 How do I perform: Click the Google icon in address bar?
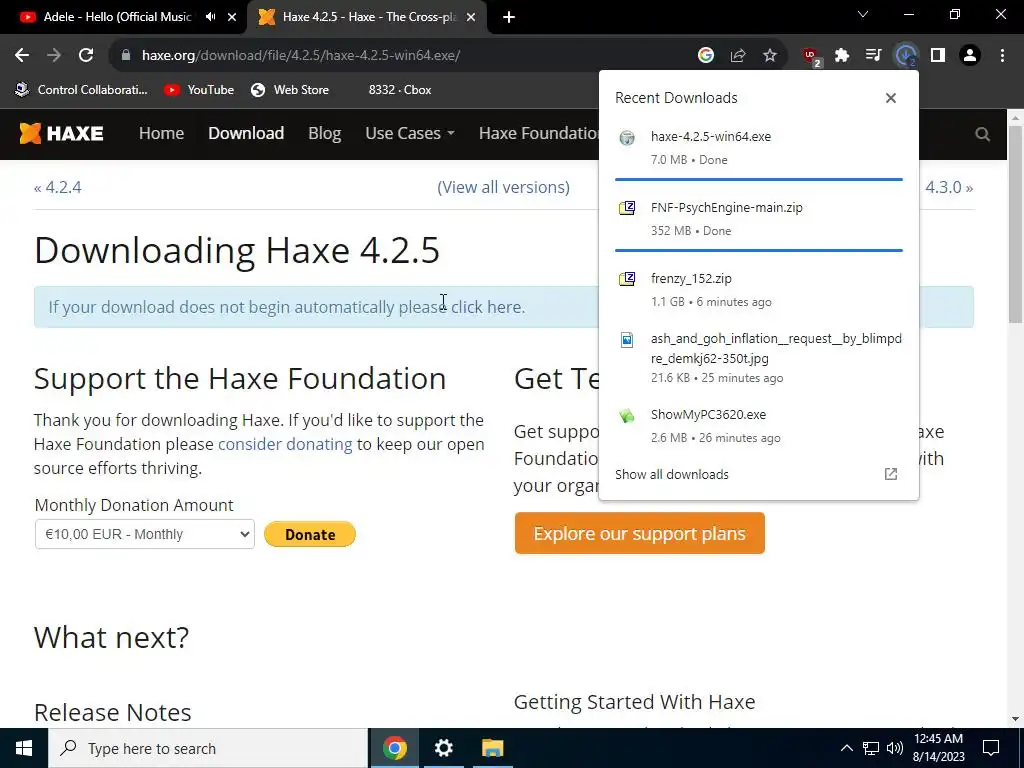705,56
